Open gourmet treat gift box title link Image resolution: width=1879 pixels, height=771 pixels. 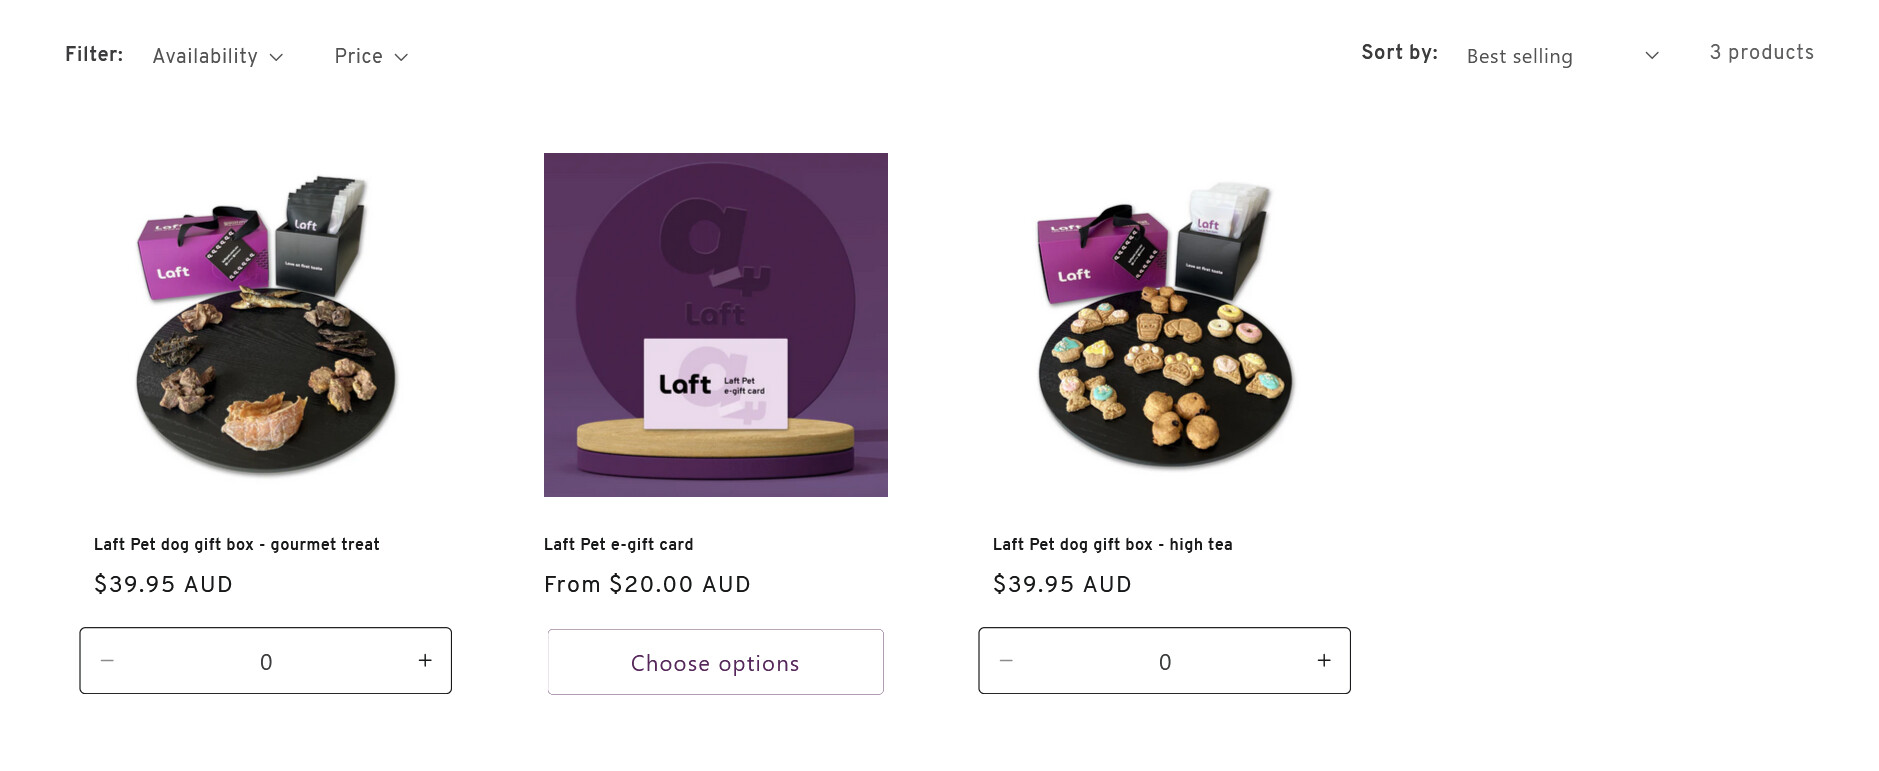237,544
